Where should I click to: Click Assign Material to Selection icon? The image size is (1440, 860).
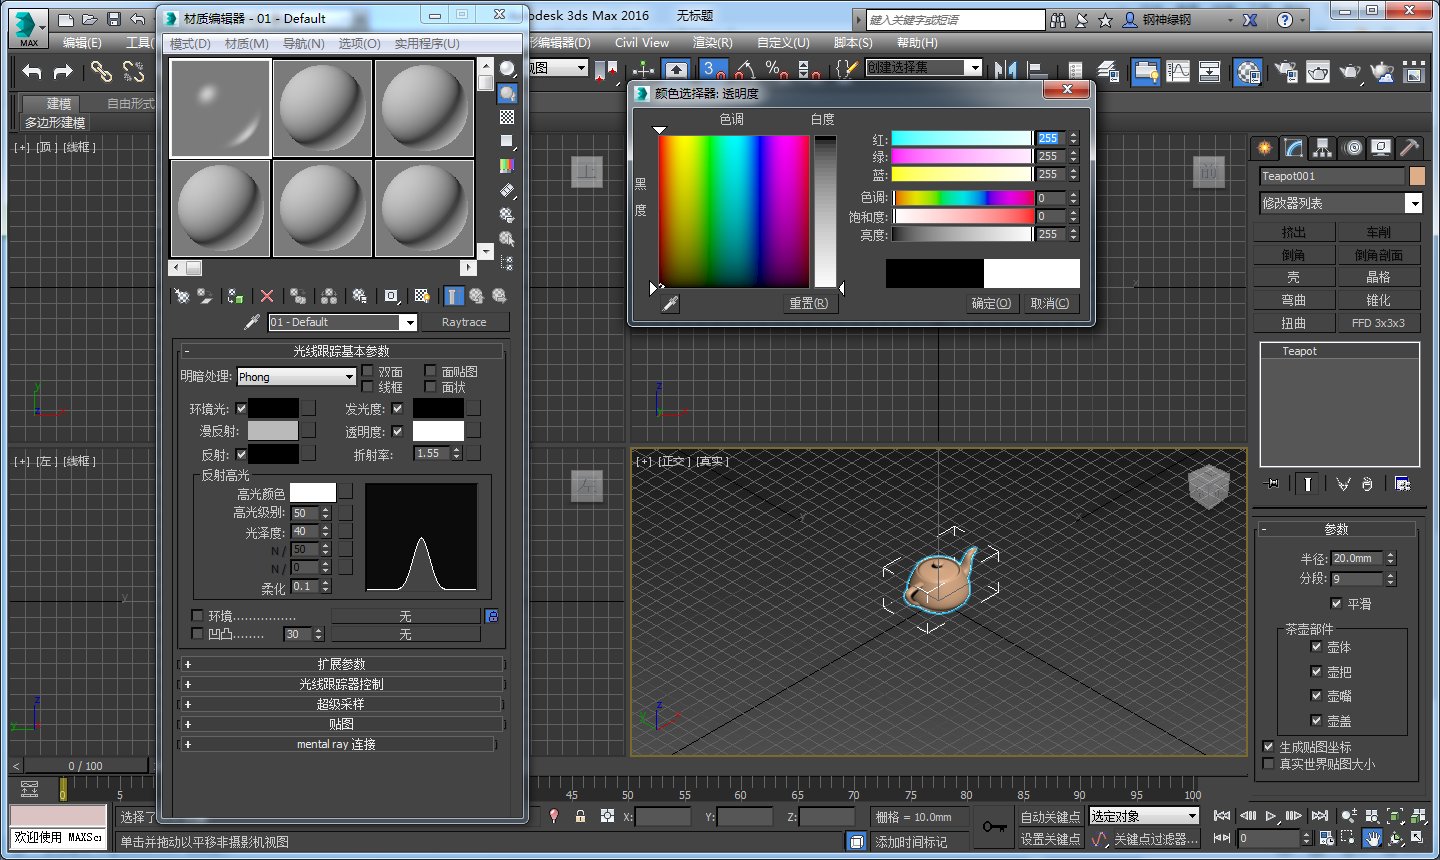pyautogui.click(x=235, y=296)
